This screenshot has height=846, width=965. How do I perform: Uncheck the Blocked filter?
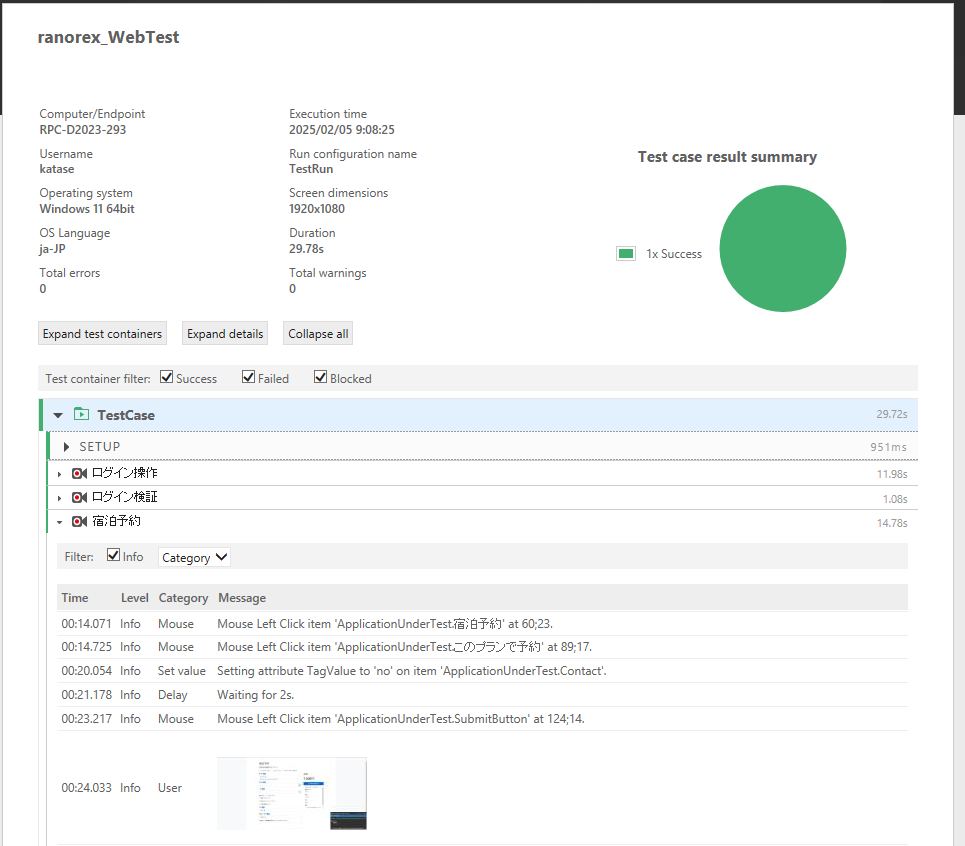click(x=321, y=377)
